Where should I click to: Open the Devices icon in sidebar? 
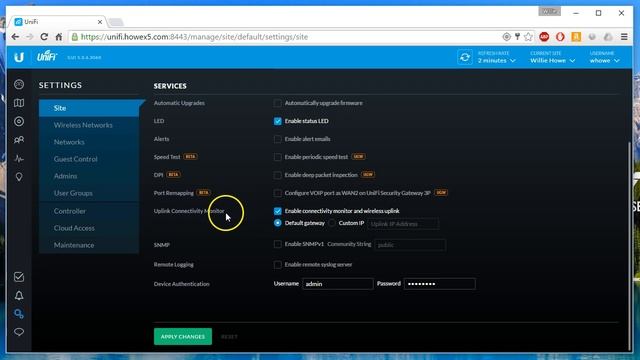19,121
